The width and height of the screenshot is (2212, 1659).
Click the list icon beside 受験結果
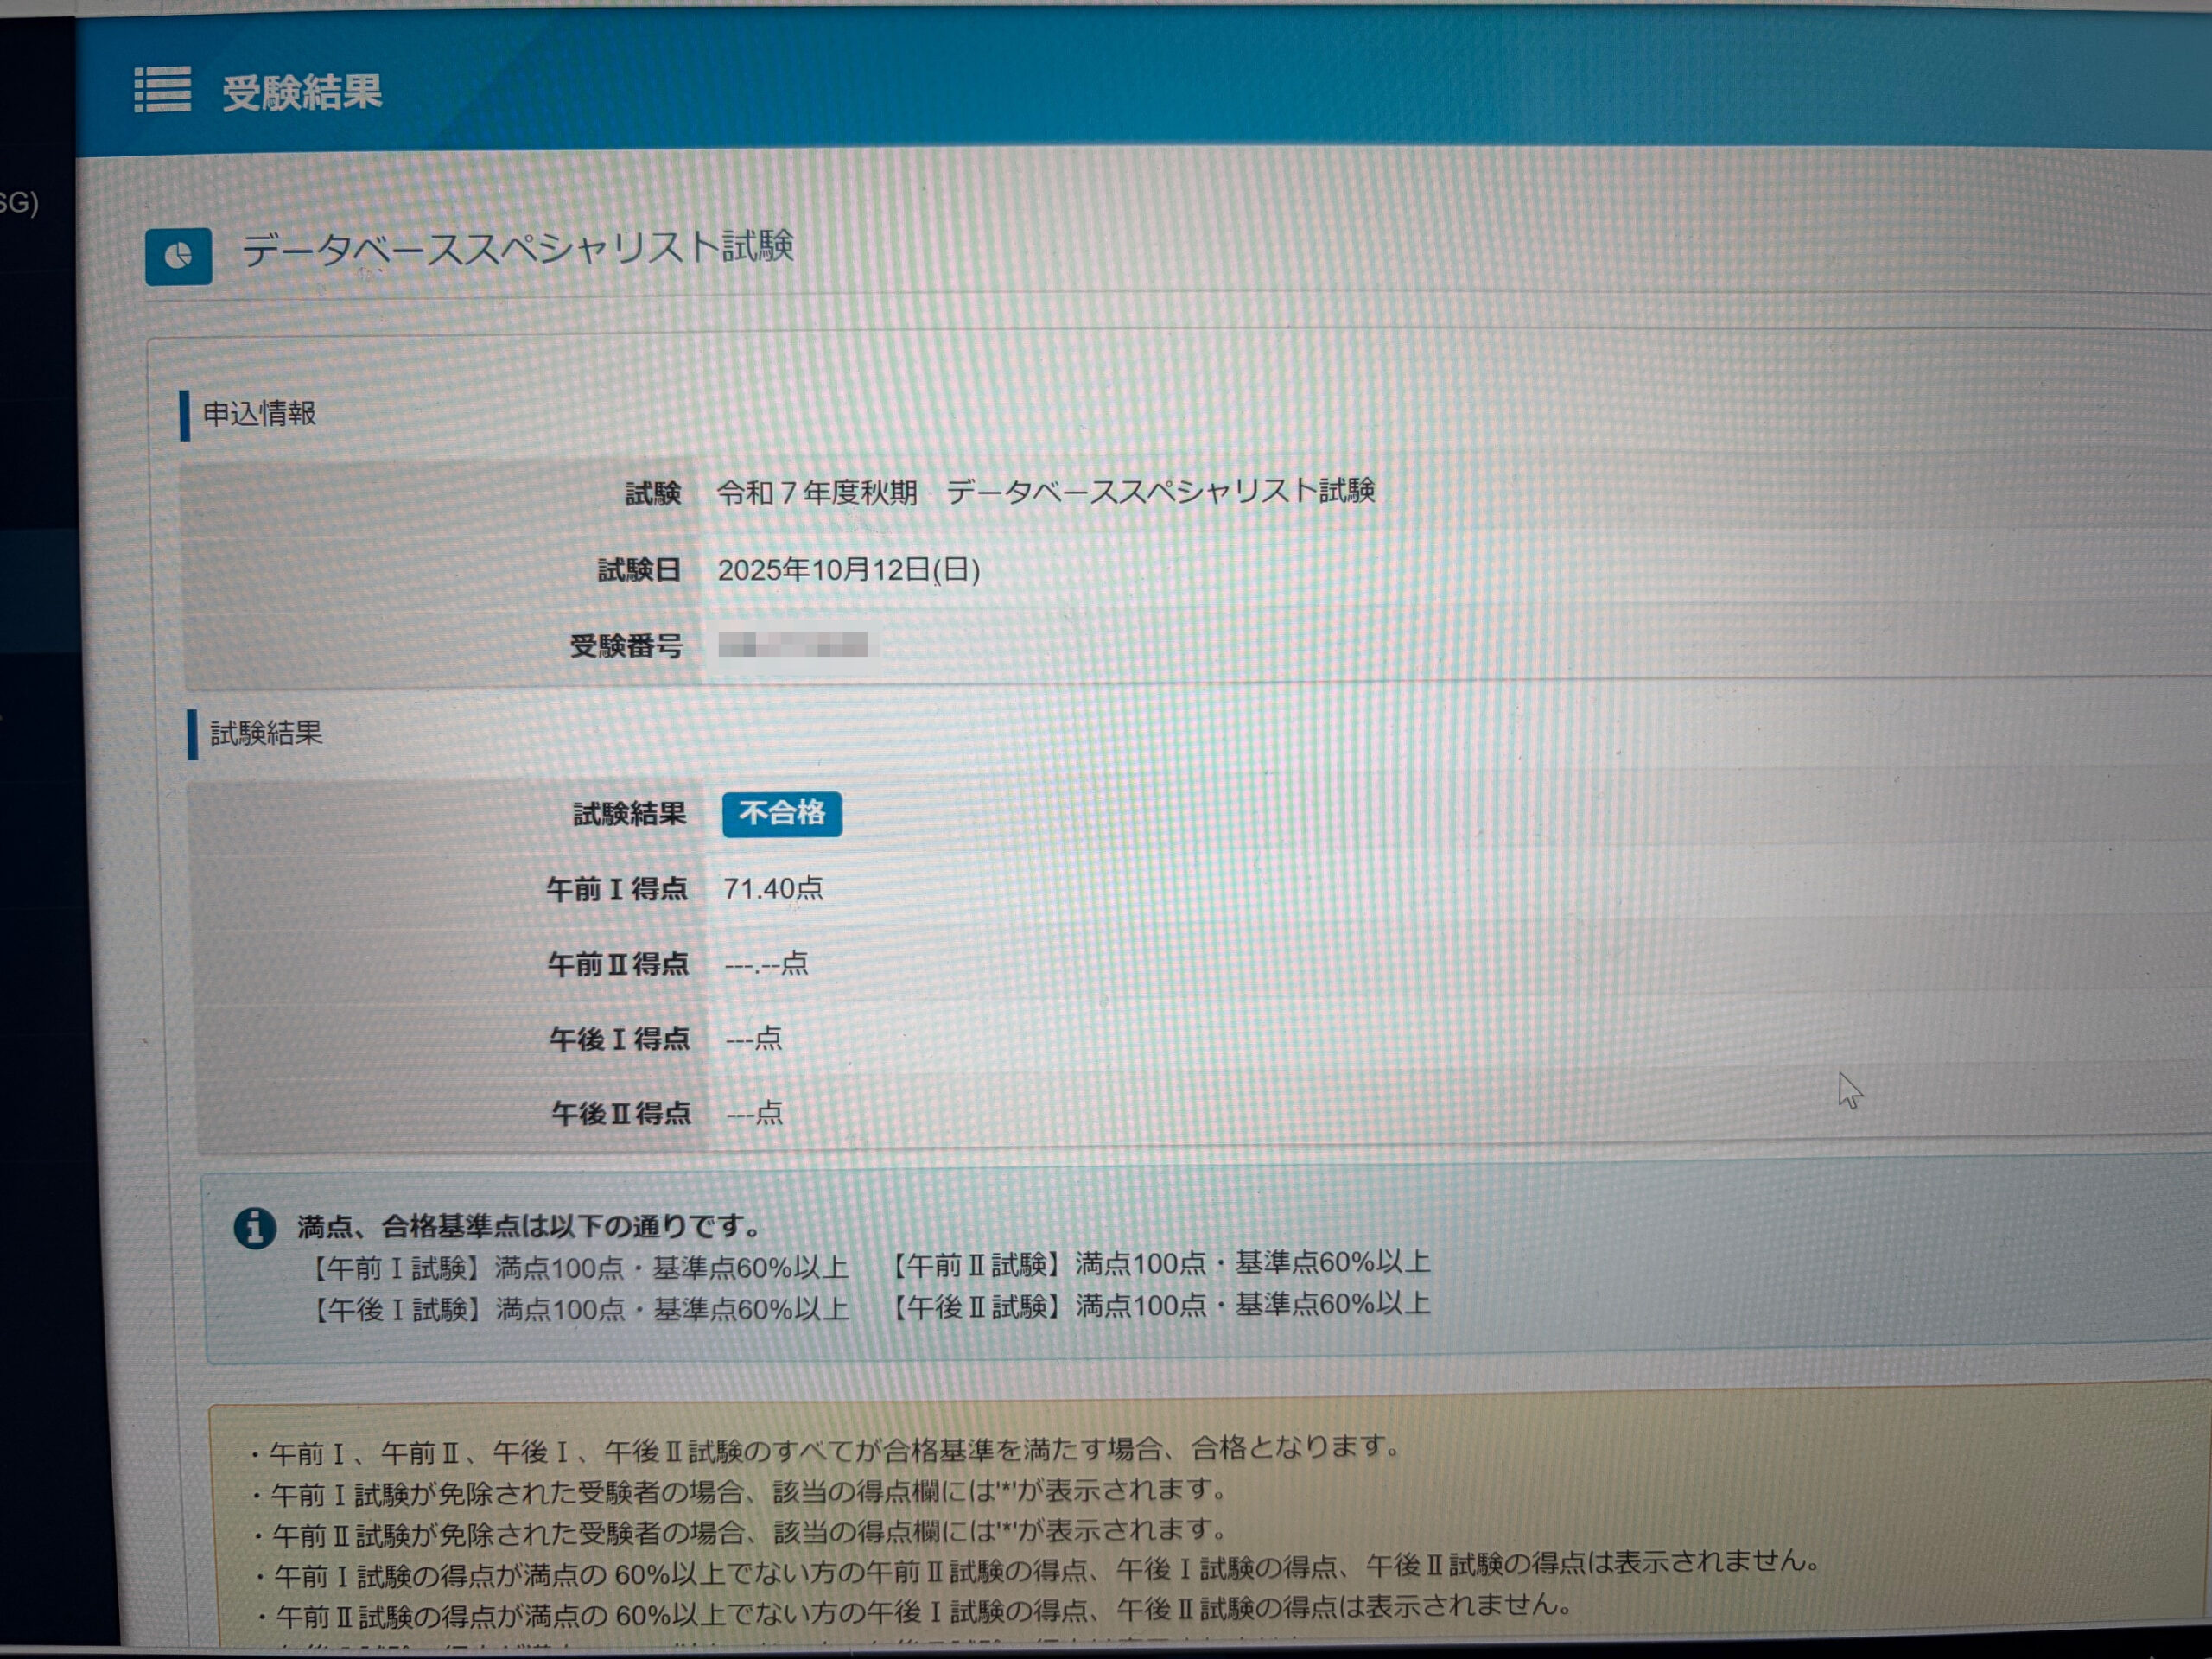pos(162,90)
